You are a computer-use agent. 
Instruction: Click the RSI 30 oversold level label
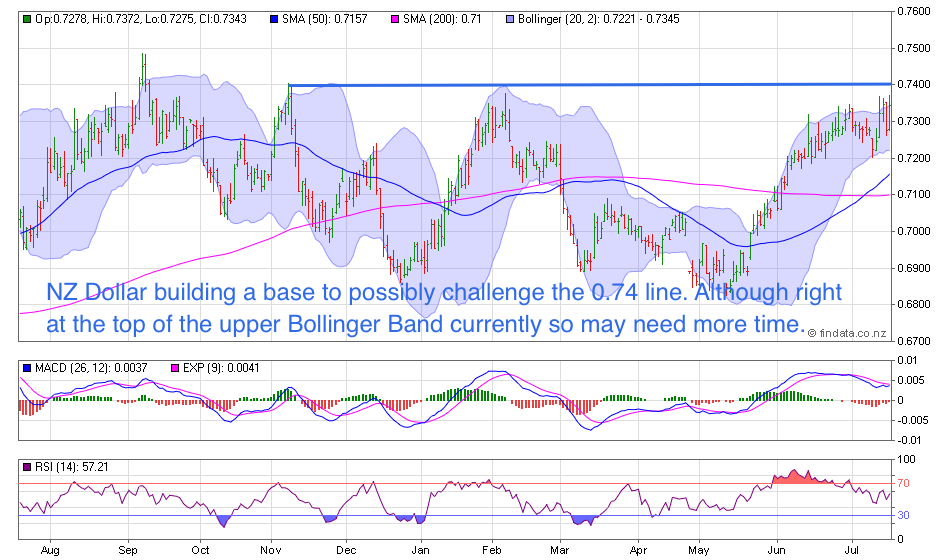pyautogui.click(x=903, y=516)
